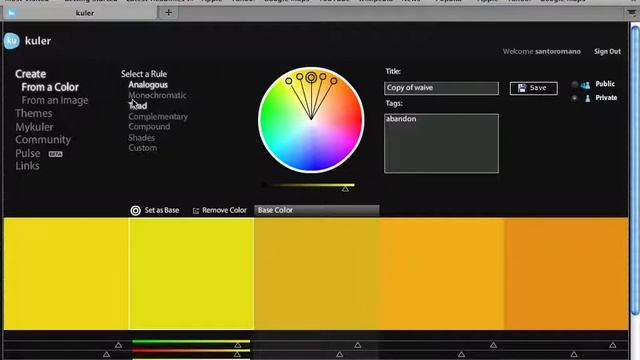Choose the Complementary rule
This screenshot has width=640, height=360.
[x=158, y=116]
